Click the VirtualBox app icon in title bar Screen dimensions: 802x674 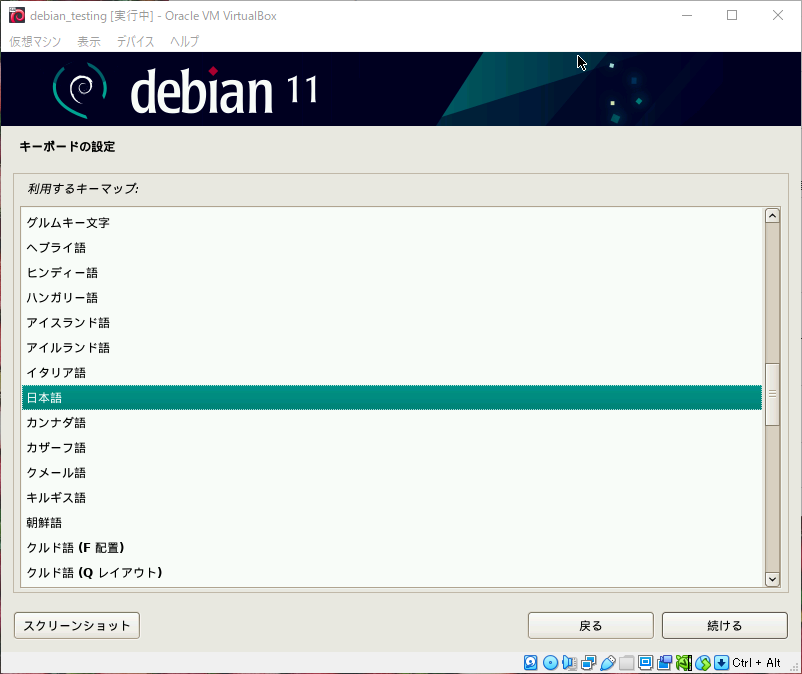coord(17,15)
